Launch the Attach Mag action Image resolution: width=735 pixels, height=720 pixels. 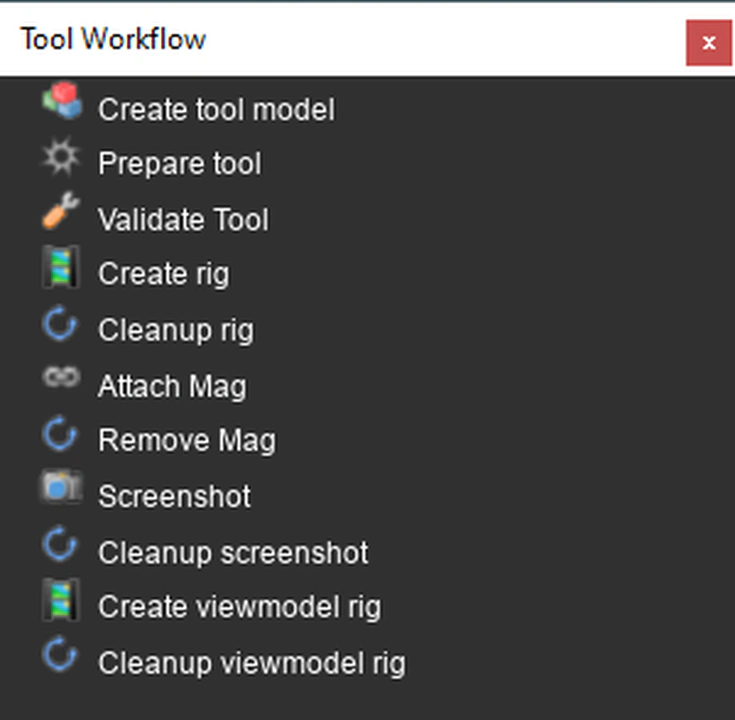point(172,386)
